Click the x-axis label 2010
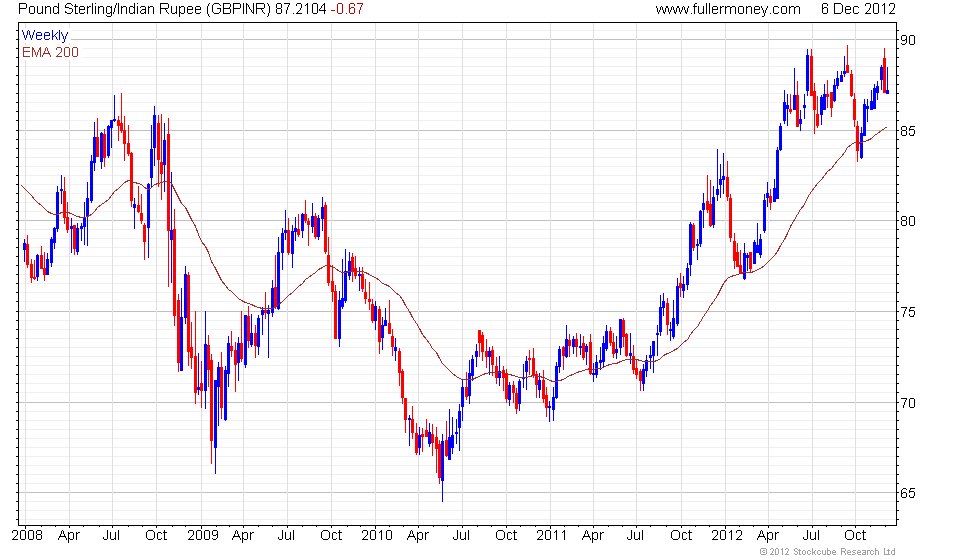The width and height of the screenshot is (980, 560). (x=377, y=536)
